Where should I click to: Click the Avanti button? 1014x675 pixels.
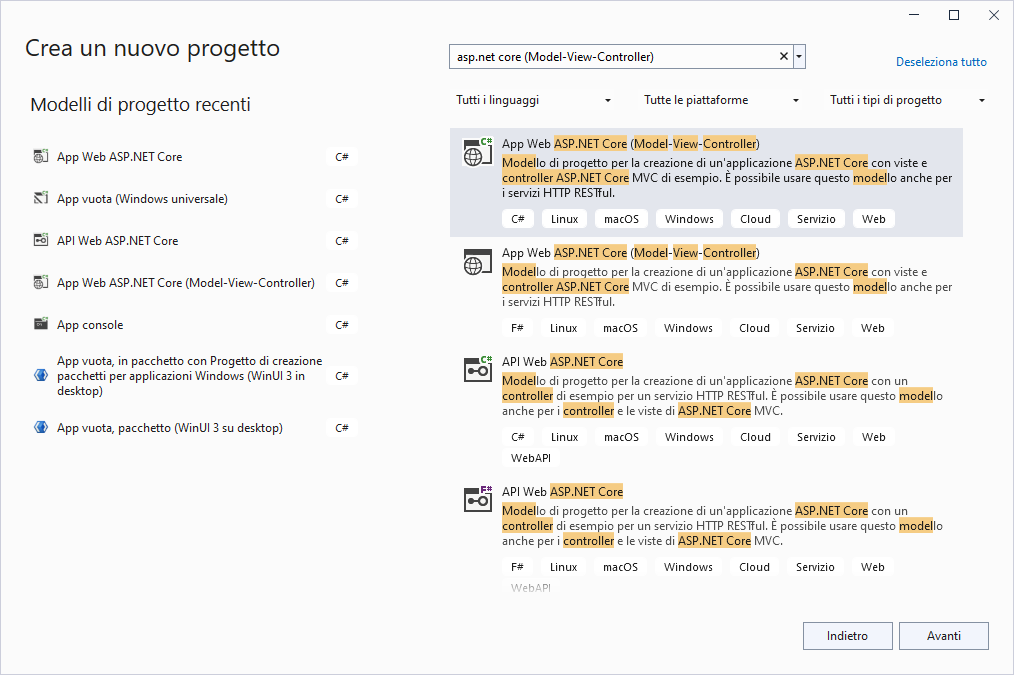pos(944,636)
